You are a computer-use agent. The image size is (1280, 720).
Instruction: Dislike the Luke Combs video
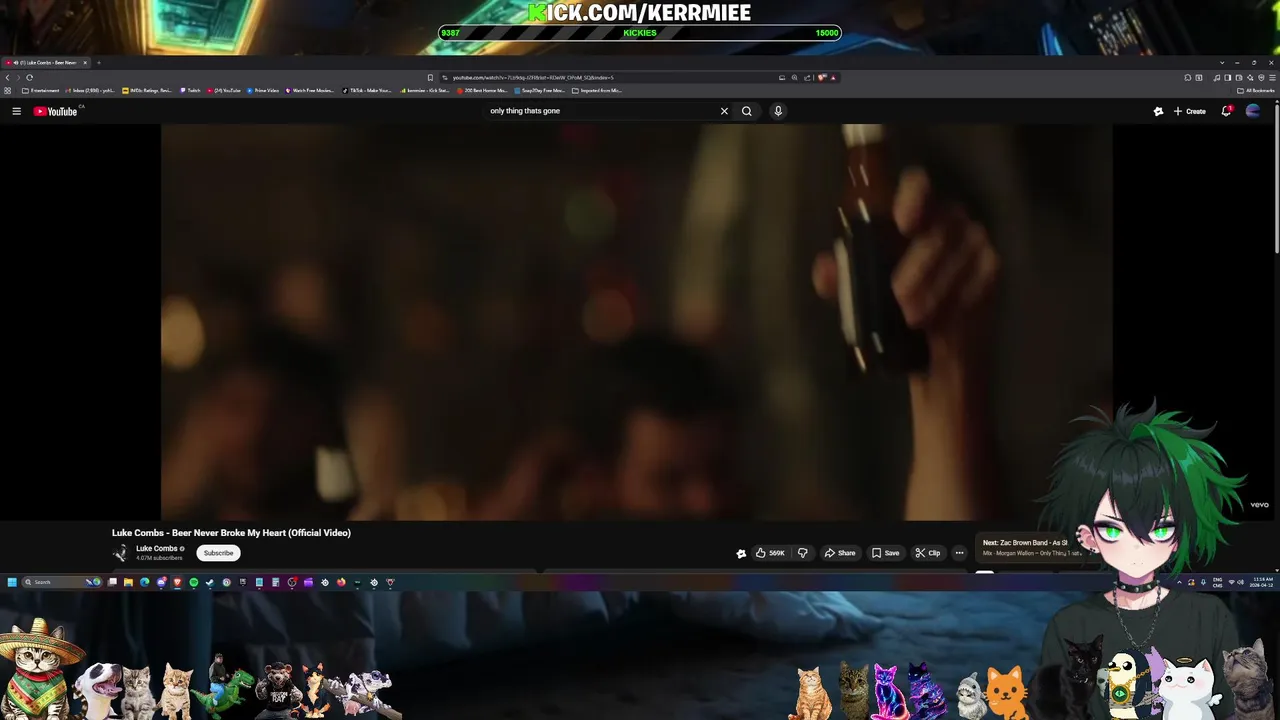point(802,553)
